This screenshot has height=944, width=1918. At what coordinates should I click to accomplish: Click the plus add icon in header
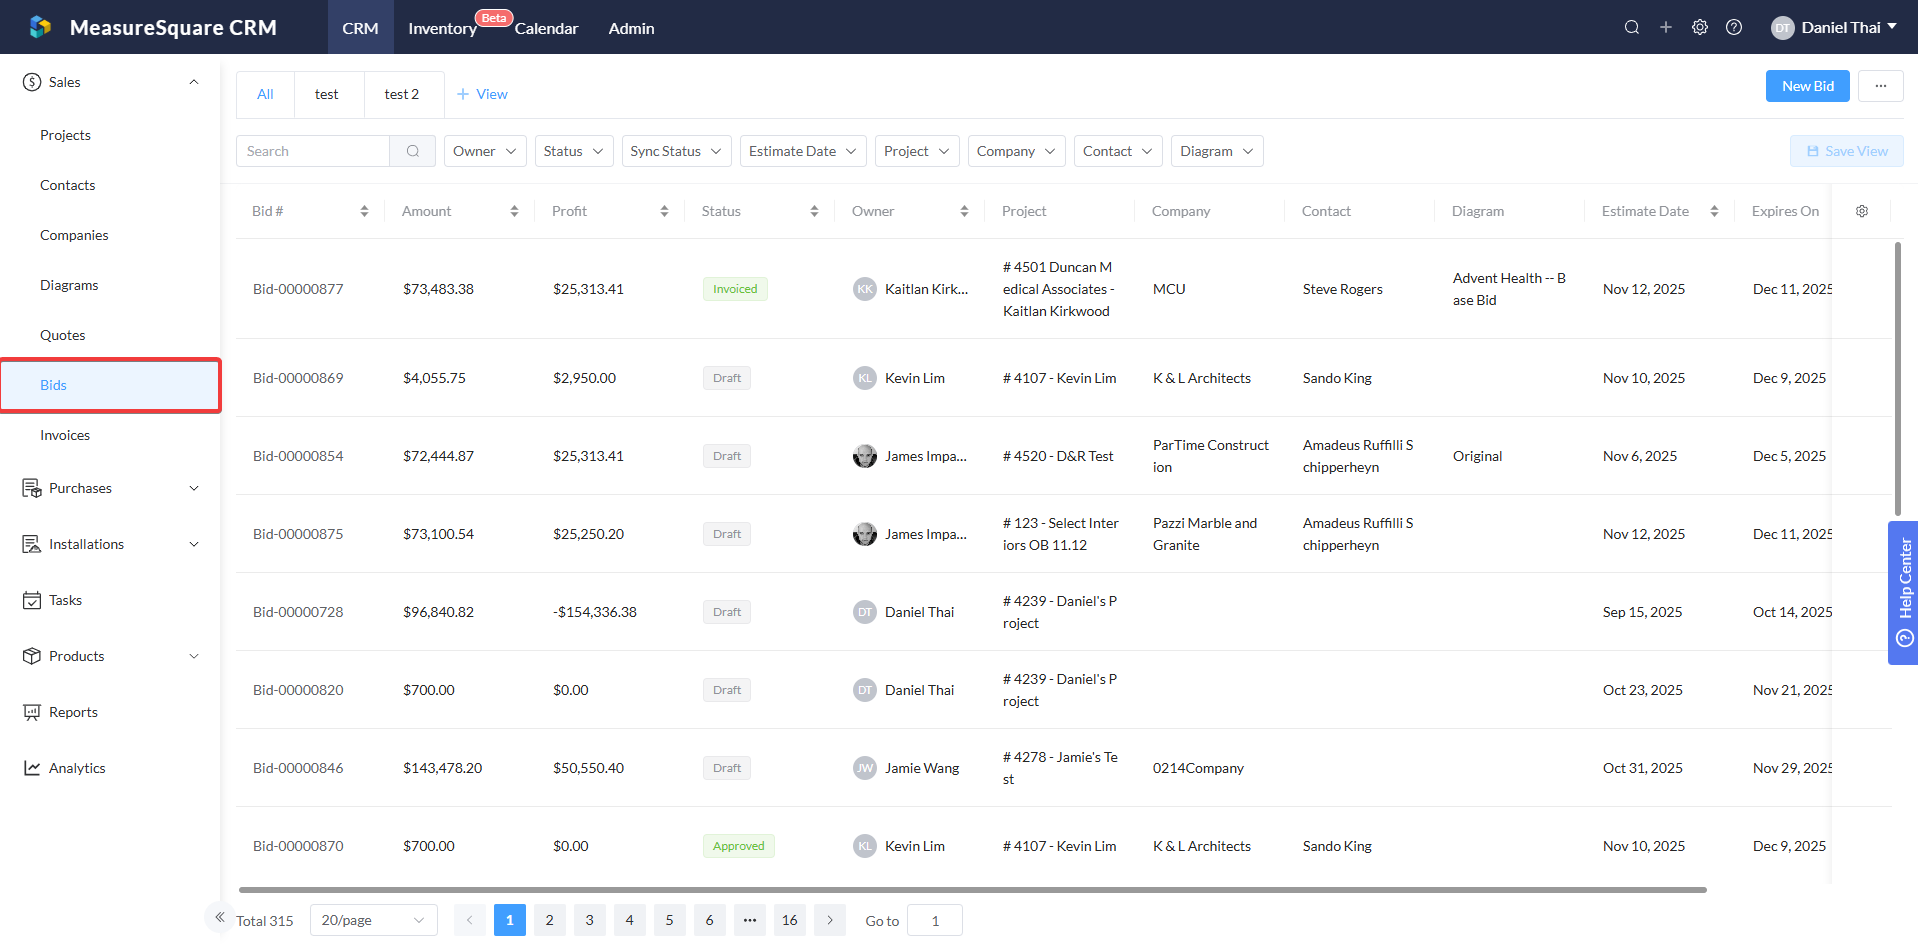click(1665, 27)
